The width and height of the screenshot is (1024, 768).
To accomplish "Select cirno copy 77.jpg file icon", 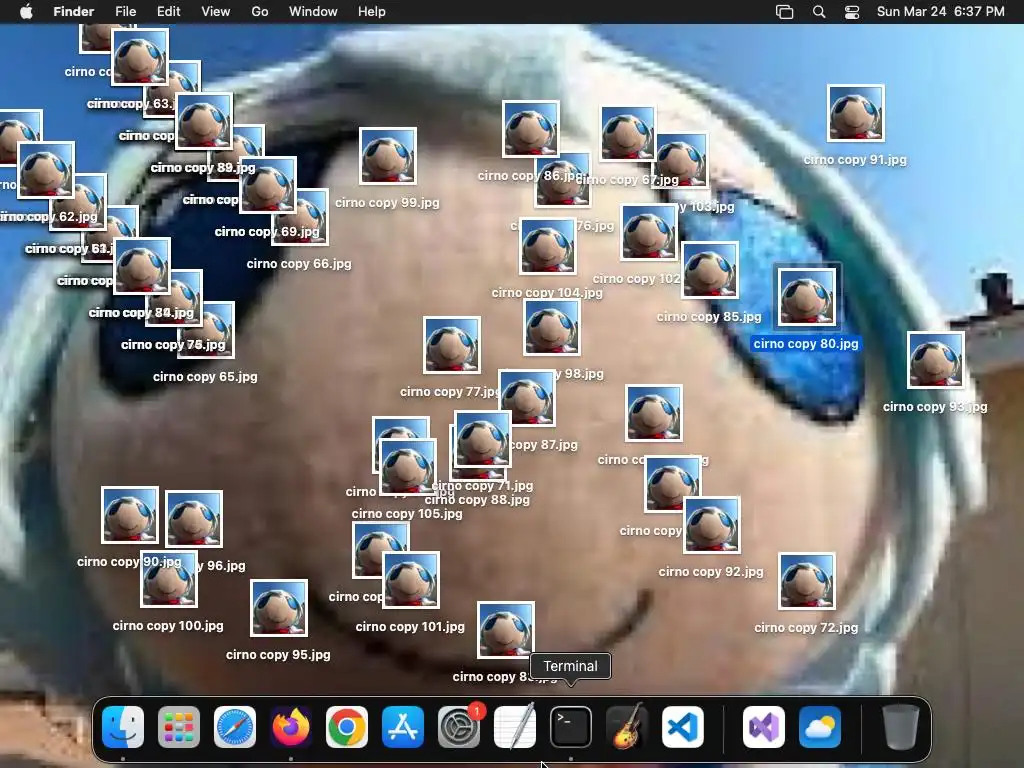I will point(452,345).
